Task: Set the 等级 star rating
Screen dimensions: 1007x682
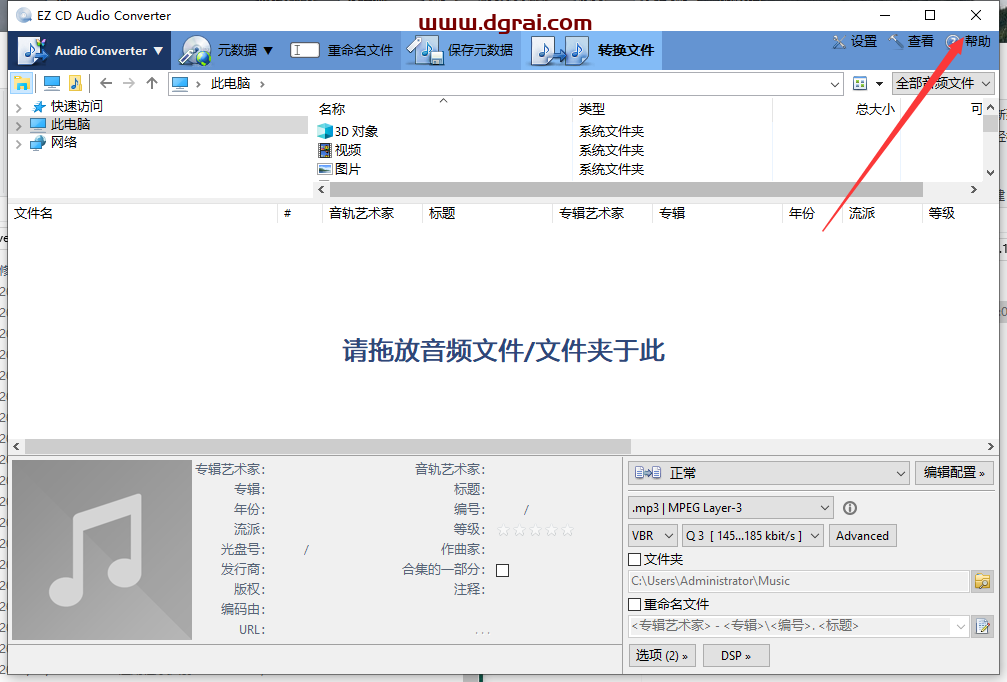Action: (535, 530)
